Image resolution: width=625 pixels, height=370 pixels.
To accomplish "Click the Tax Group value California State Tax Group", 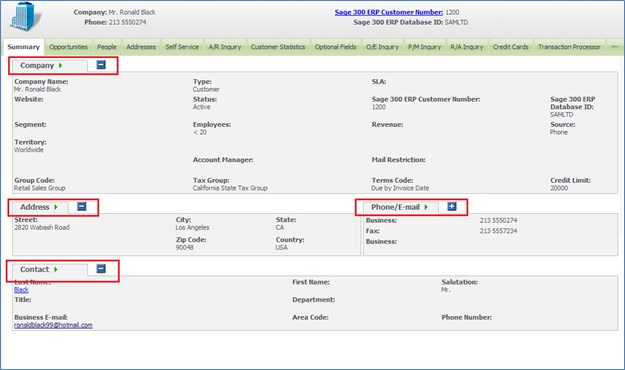I will 230,188.
